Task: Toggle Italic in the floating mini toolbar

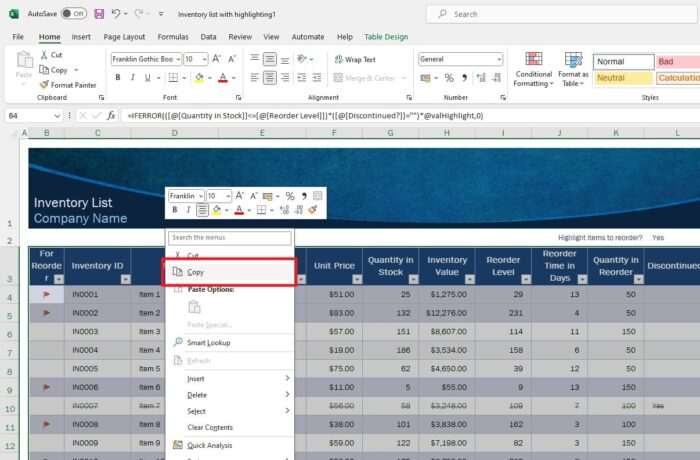Action: coord(188,211)
